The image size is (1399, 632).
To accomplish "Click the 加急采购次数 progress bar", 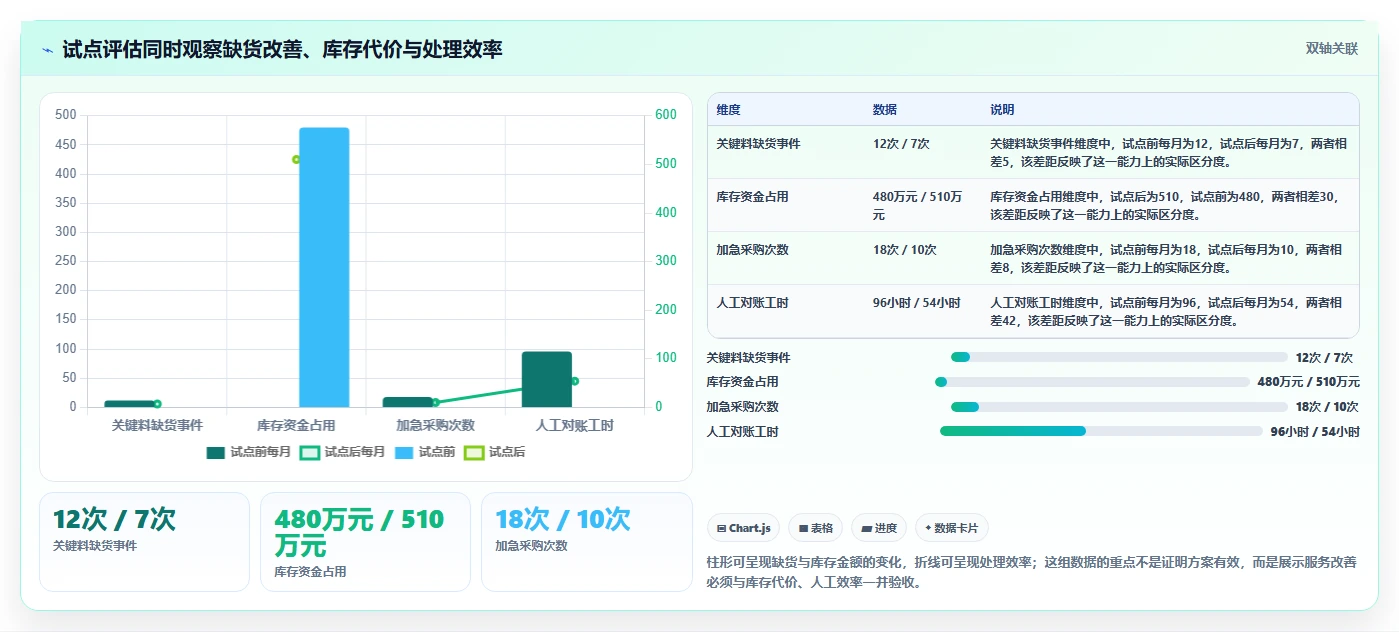I will [x=1119, y=407].
